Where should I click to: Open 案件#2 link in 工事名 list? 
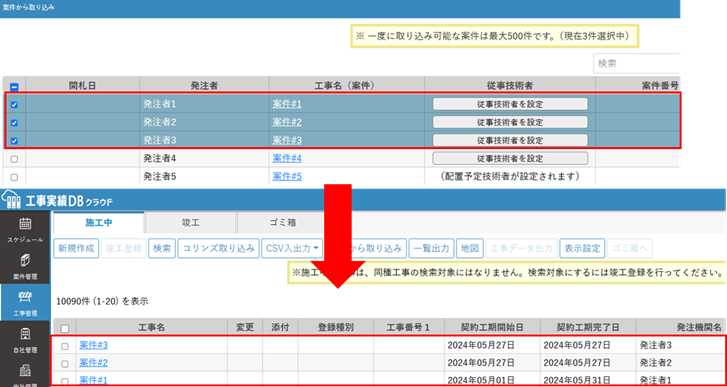(x=93, y=362)
